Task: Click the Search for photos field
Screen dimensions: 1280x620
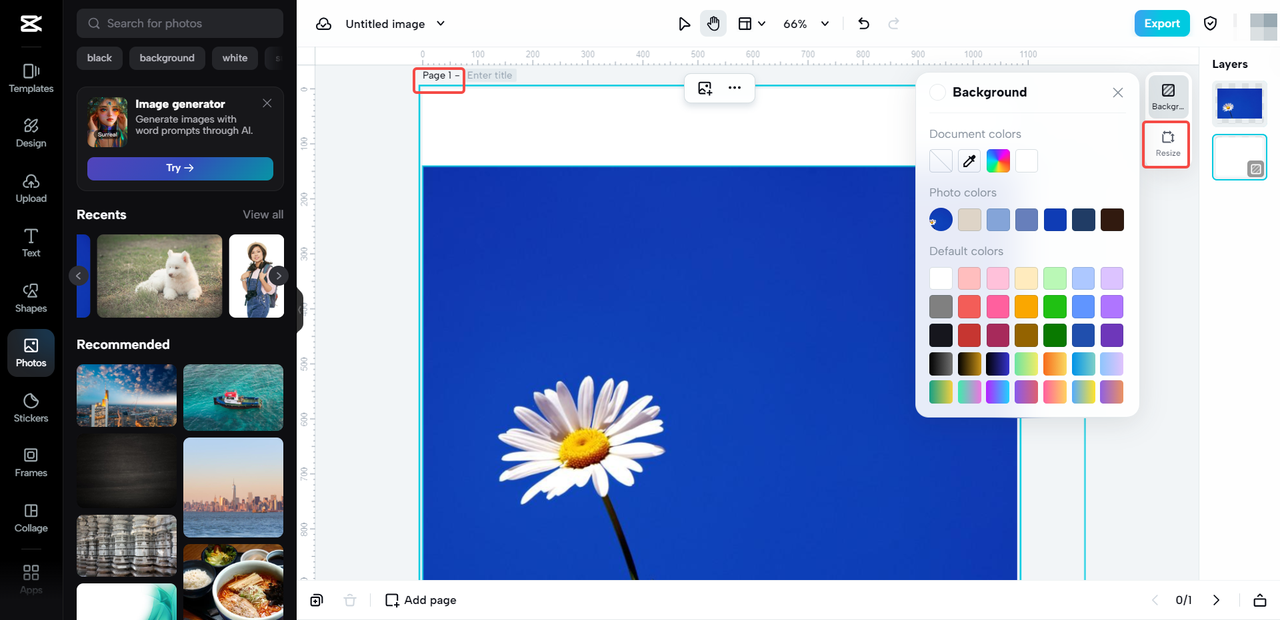Action: pos(180,23)
